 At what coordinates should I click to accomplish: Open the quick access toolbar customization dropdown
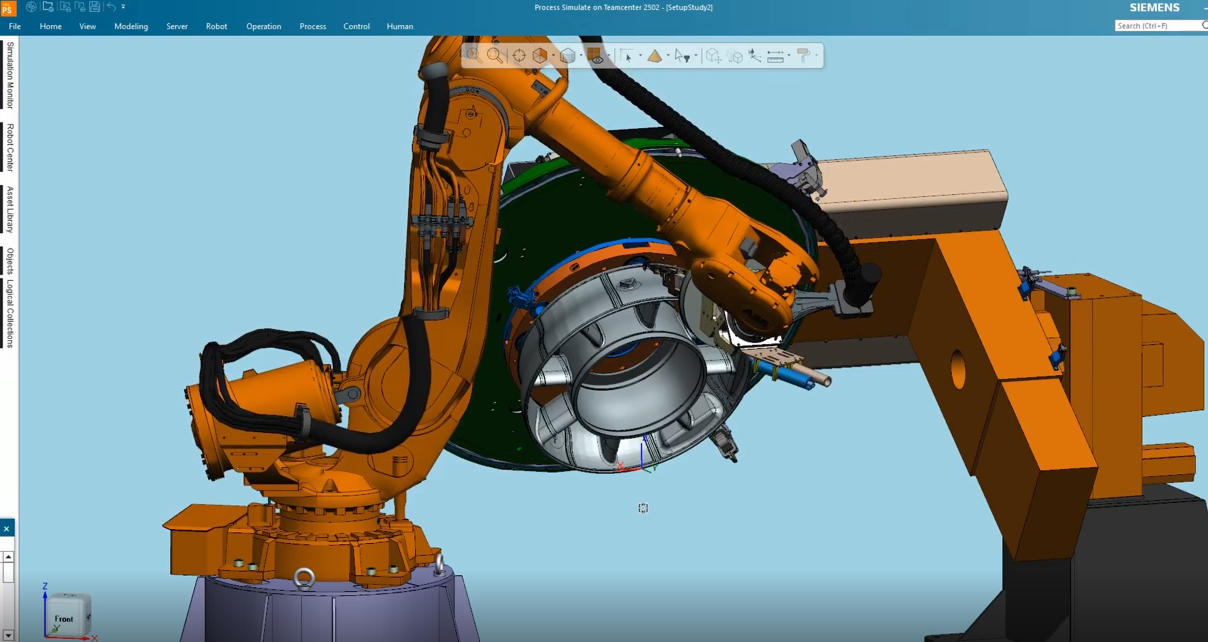click(x=123, y=8)
